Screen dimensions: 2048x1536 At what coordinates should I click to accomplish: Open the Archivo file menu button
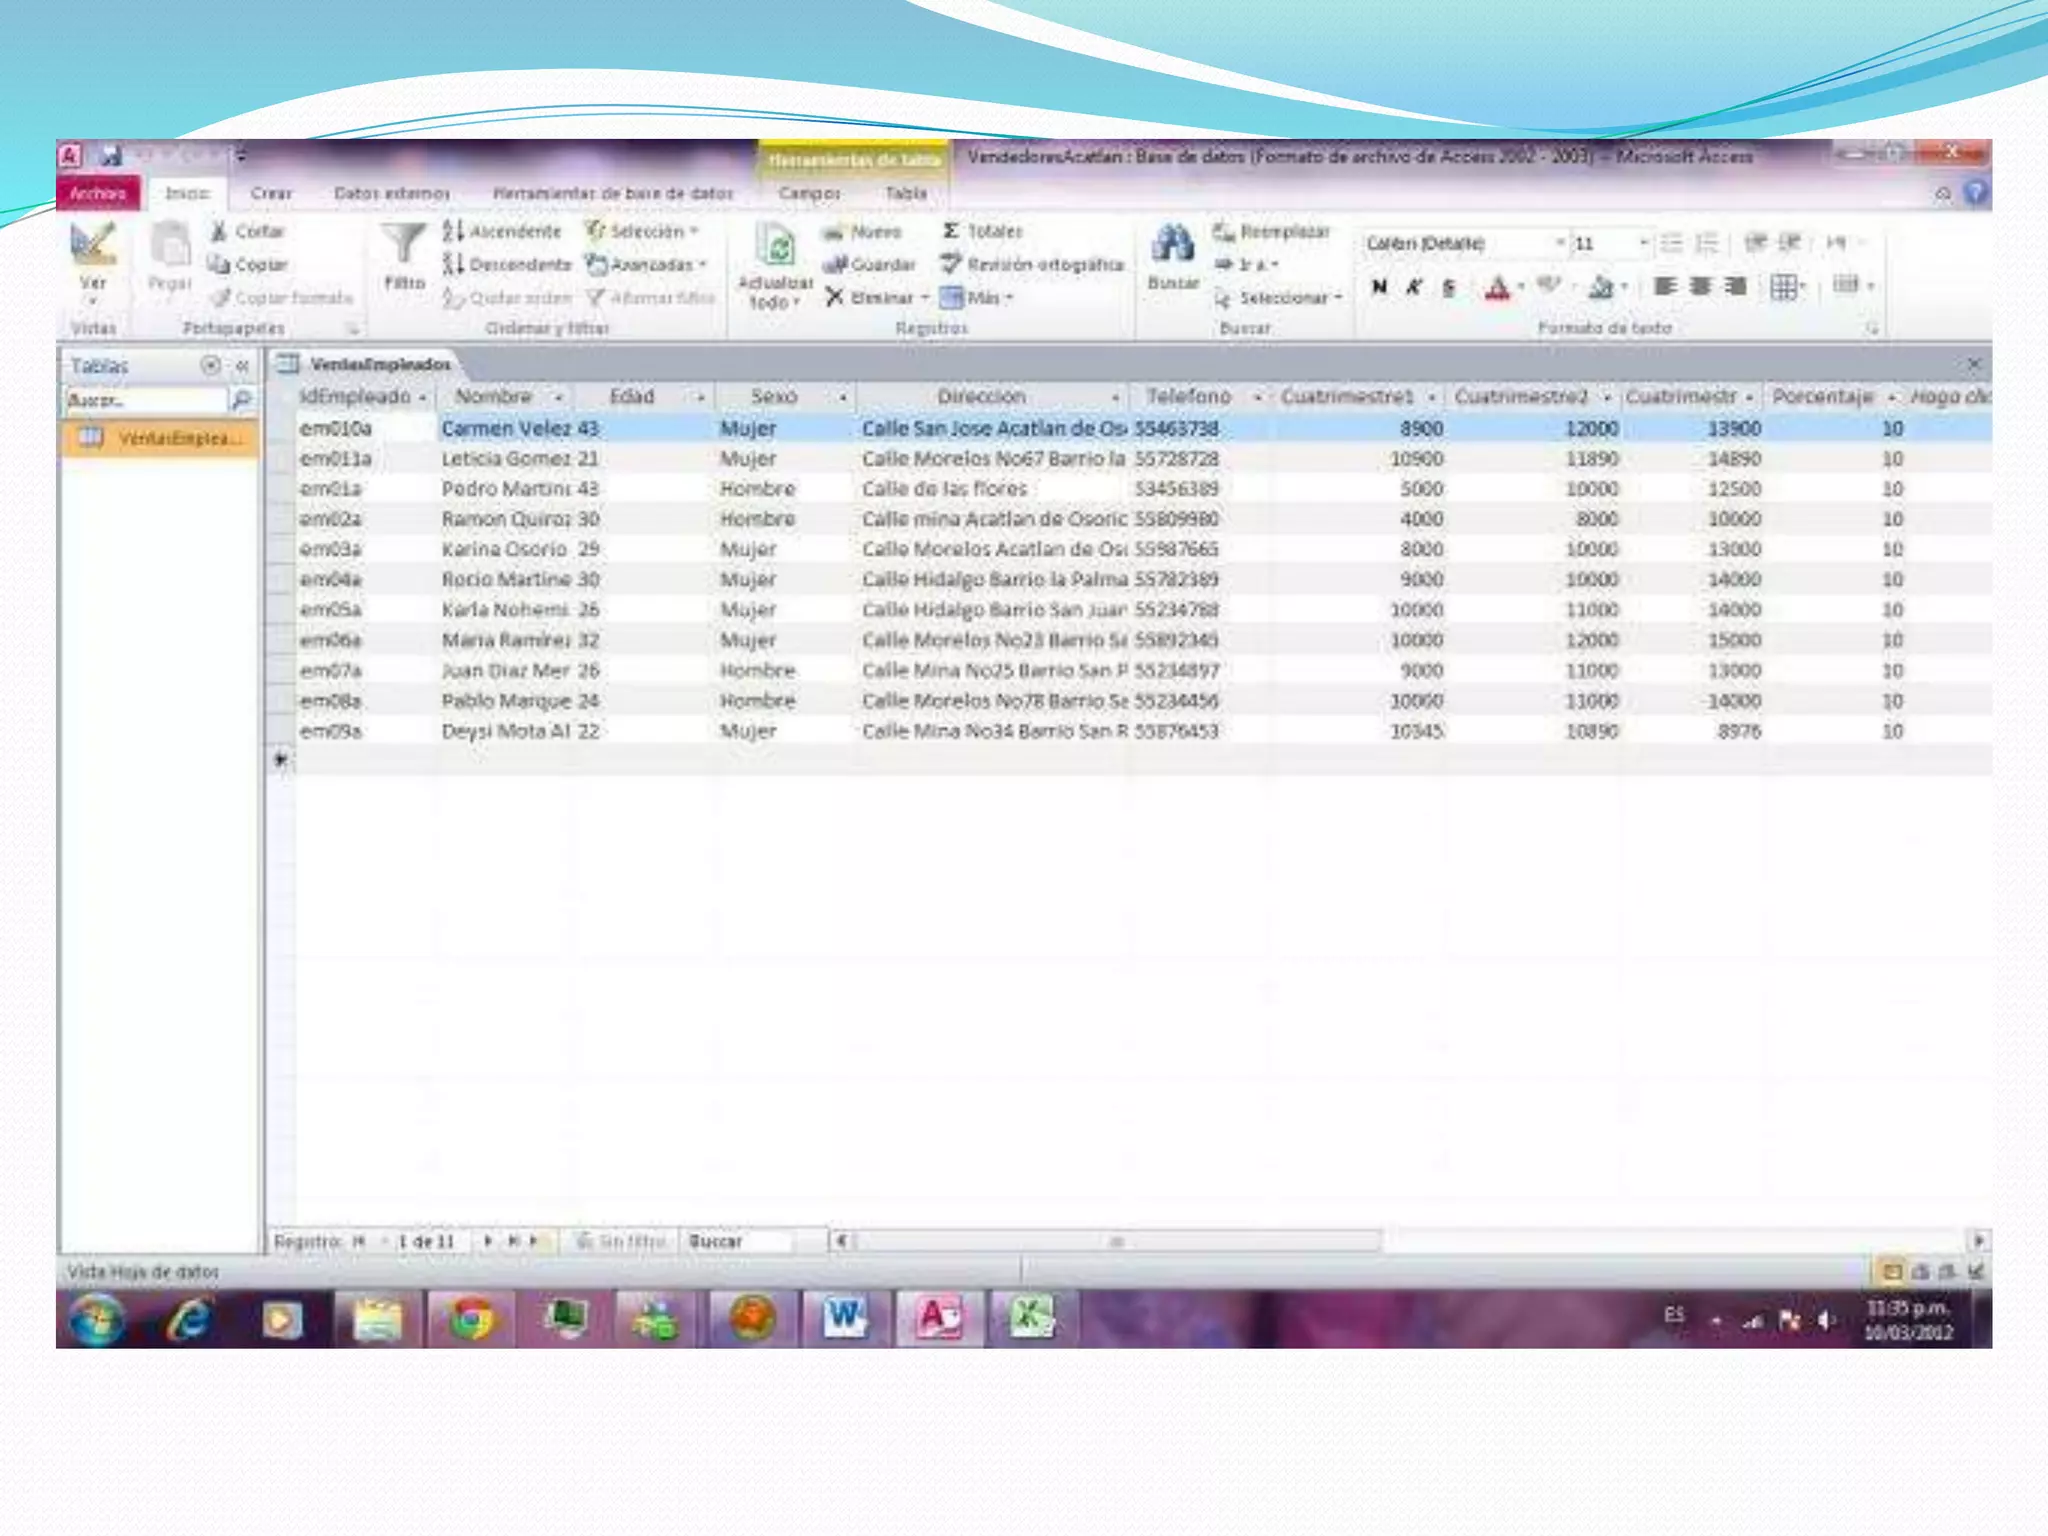98,193
